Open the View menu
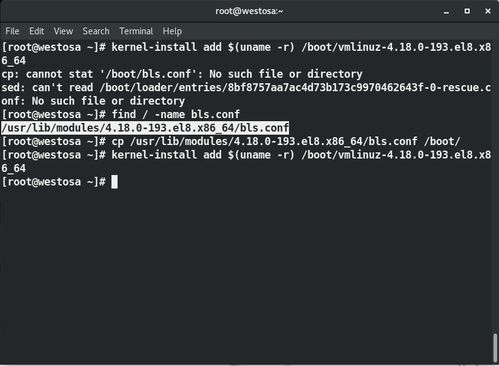Image resolution: width=499 pixels, height=366 pixels. (x=63, y=31)
